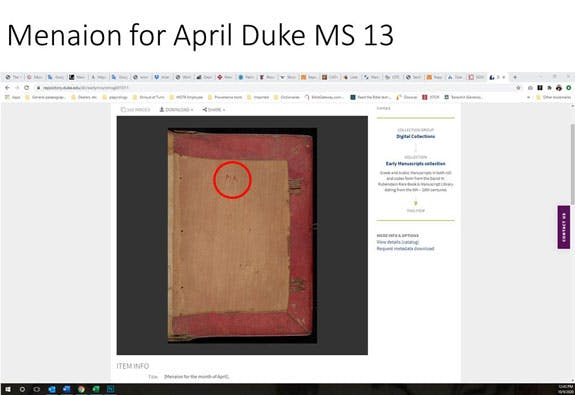575x395 pixels.
Task: Click the View details (catalog) link
Action: pos(398,242)
